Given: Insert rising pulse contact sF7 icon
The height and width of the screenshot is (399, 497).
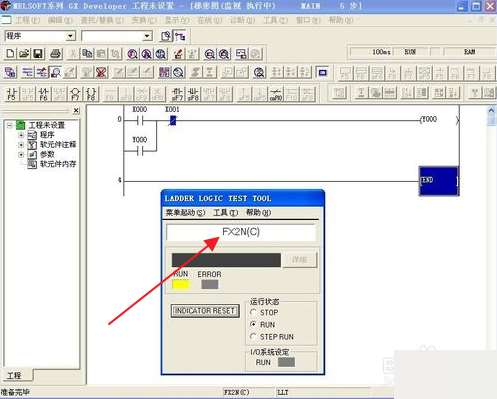Looking at the screenshot, I should [178, 94].
